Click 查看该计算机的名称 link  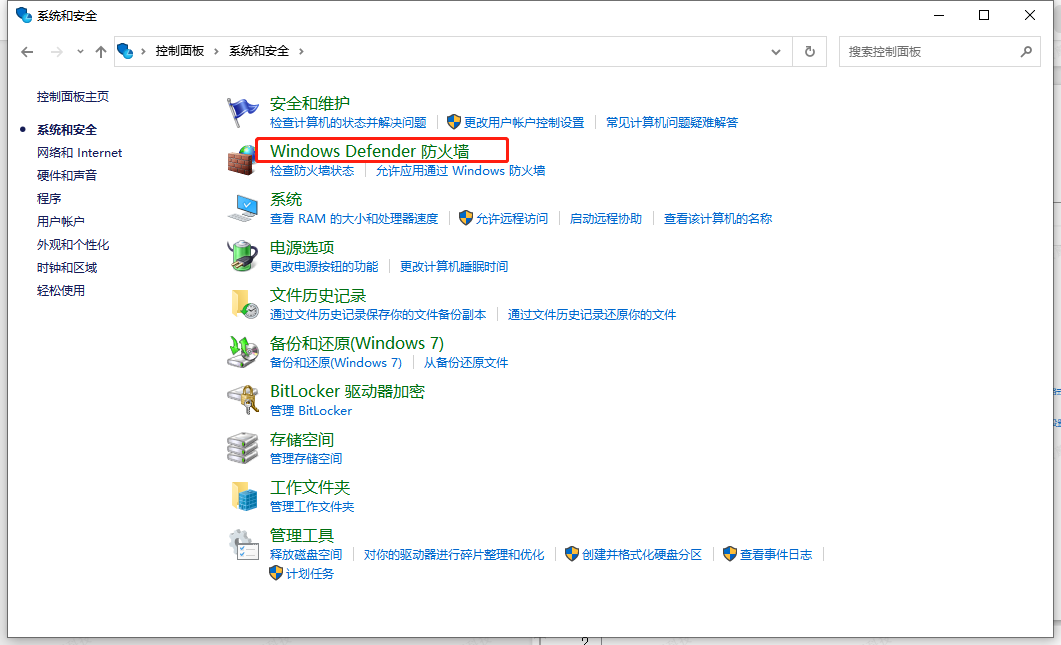pyautogui.click(x=718, y=219)
